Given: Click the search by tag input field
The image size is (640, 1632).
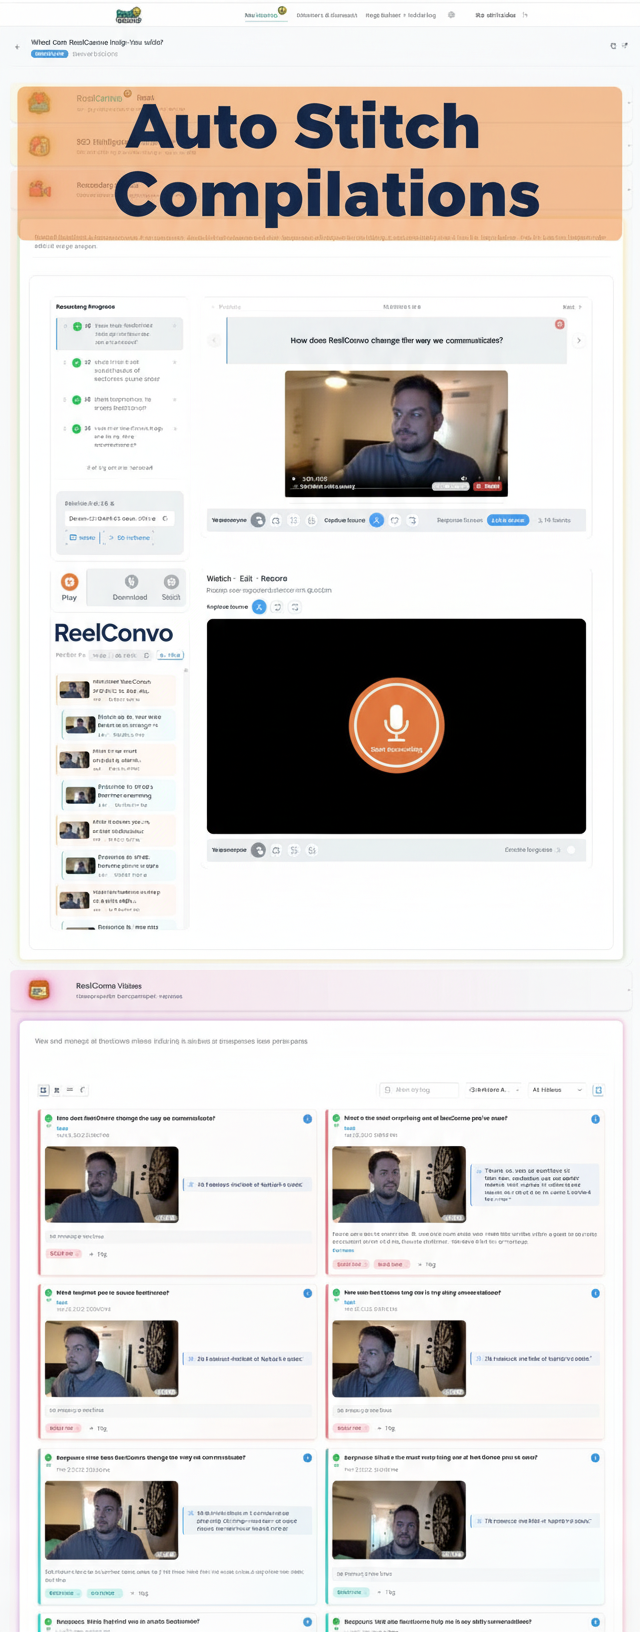Looking at the screenshot, I should (419, 1090).
